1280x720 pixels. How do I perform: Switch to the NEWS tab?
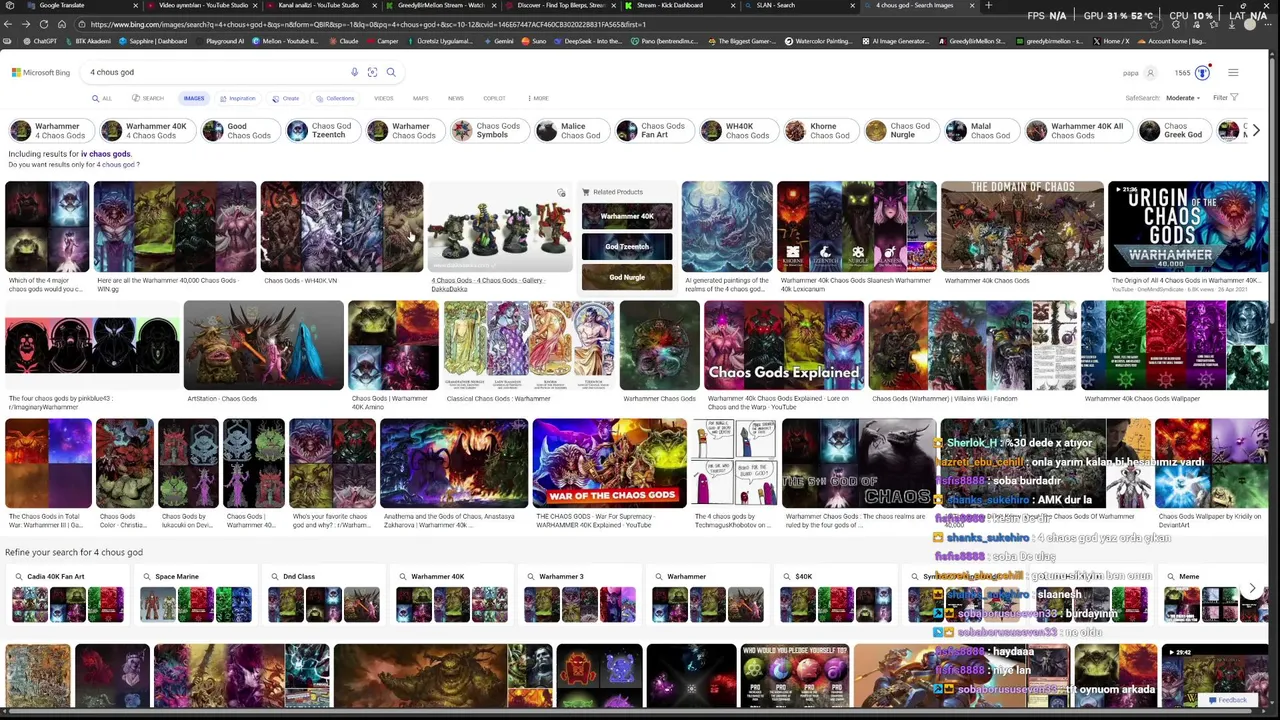point(455,98)
